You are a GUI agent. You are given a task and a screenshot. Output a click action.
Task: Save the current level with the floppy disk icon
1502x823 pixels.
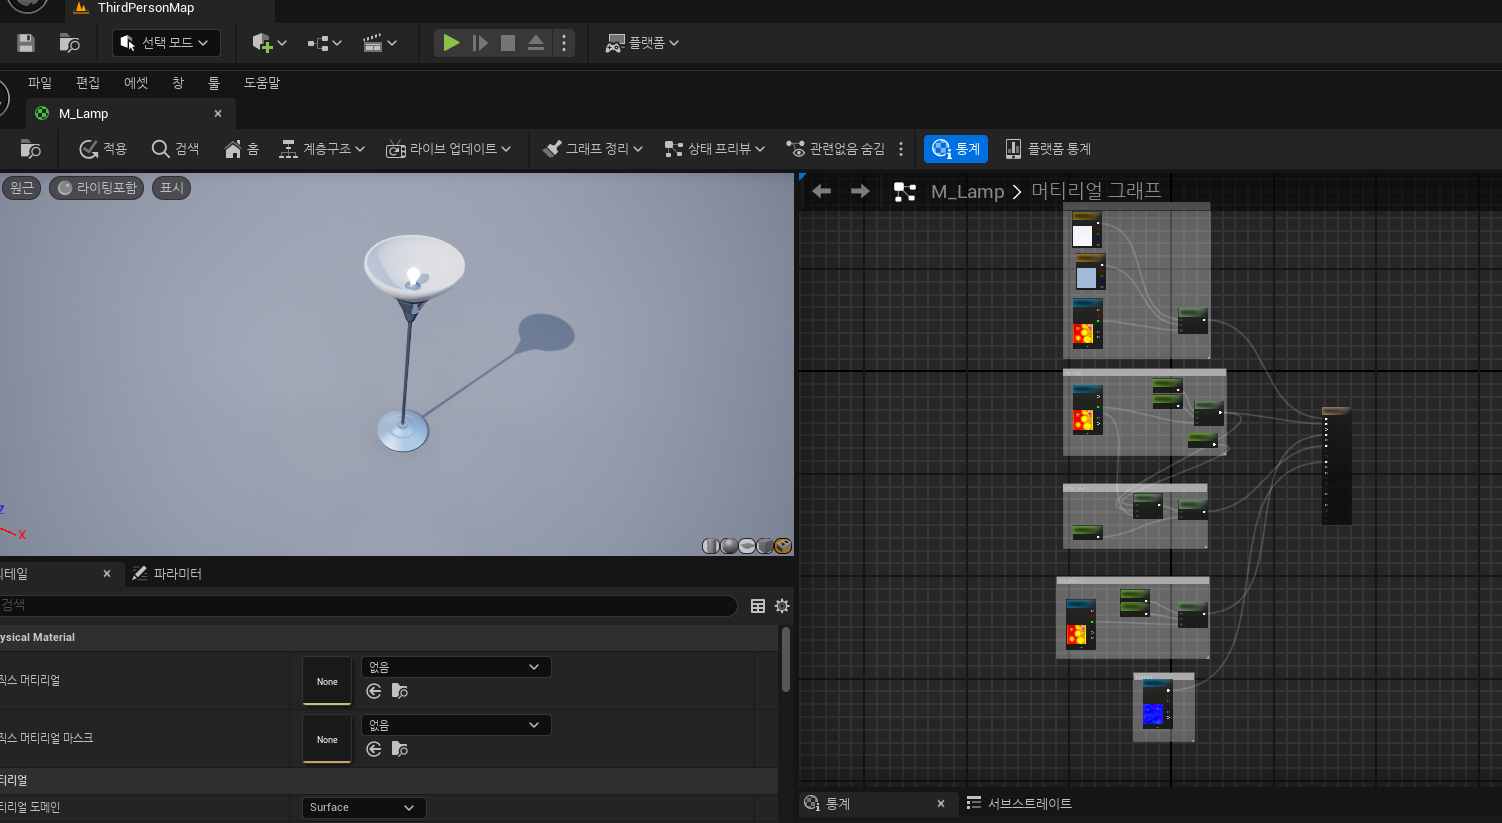tap(26, 43)
